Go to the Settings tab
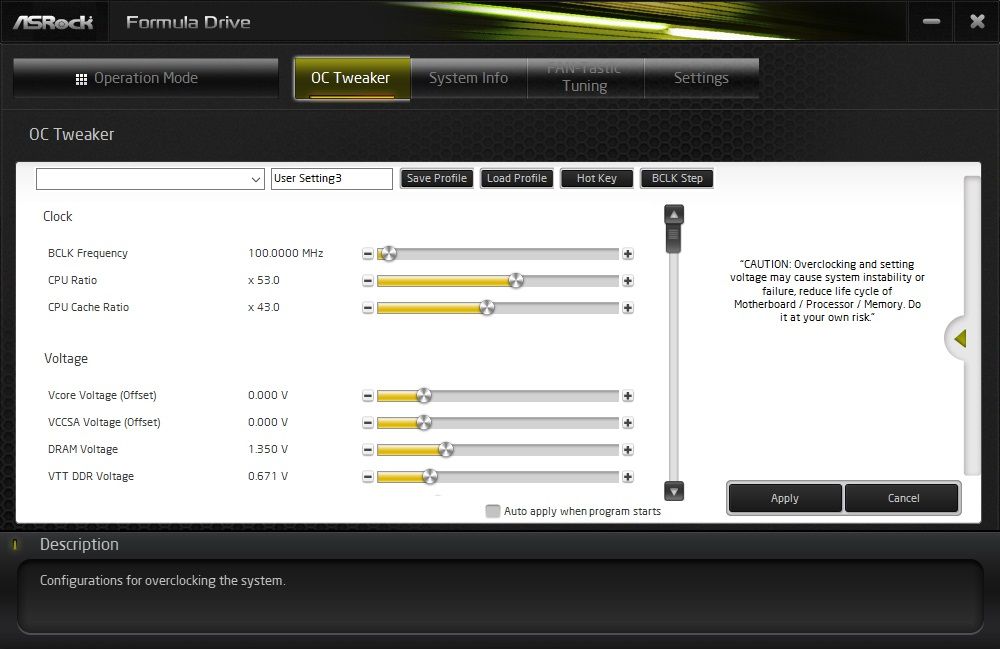This screenshot has width=1000, height=649. click(702, 78)
